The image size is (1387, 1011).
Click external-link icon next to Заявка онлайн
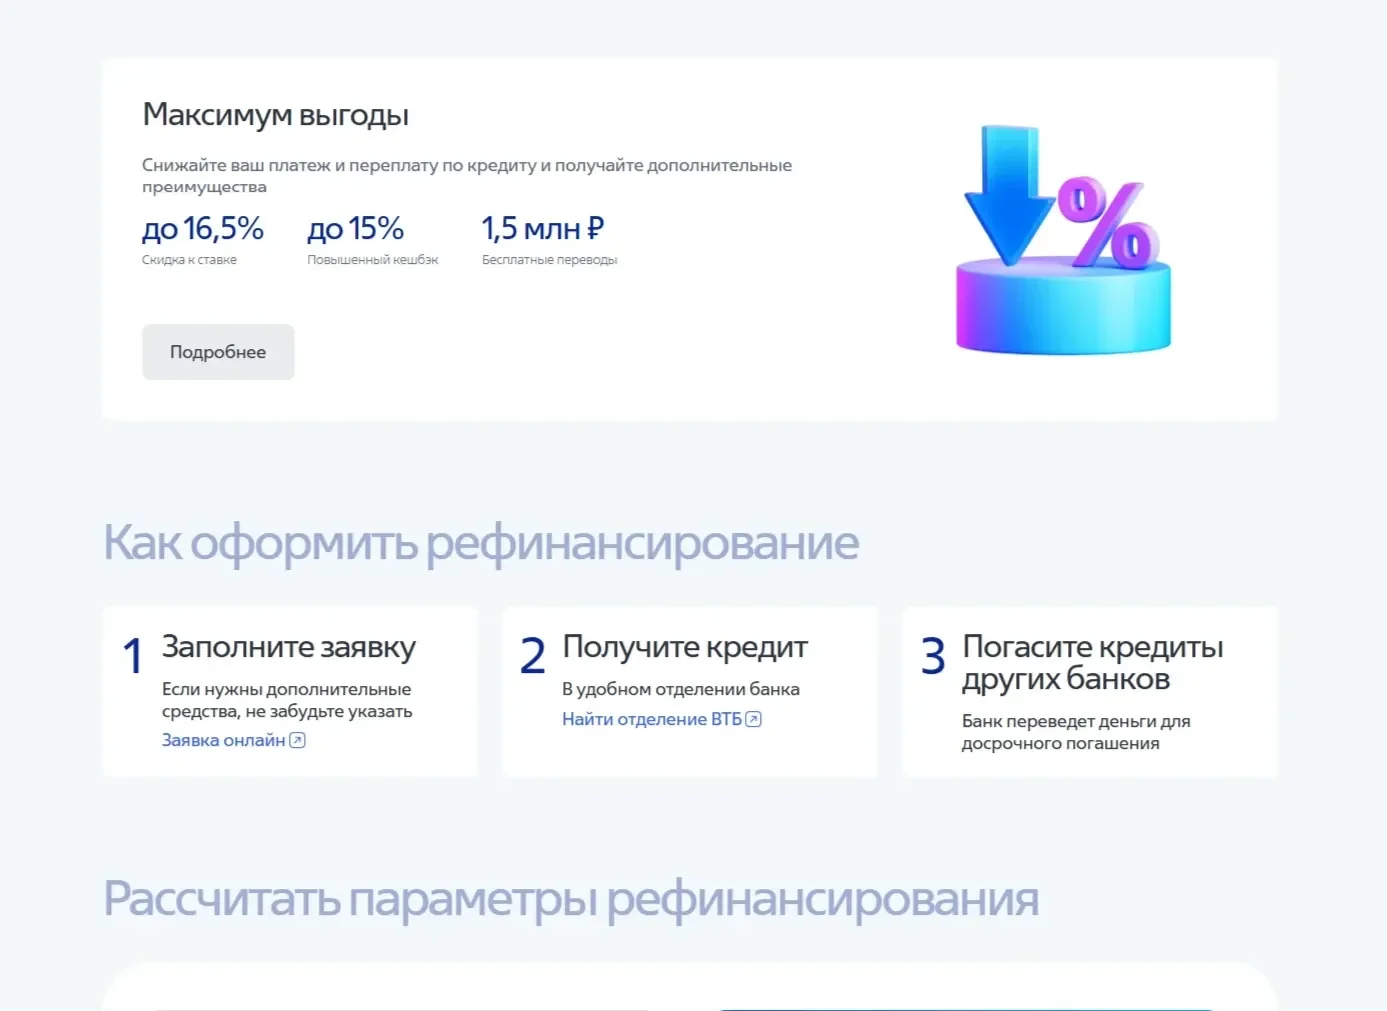[297, 740]
